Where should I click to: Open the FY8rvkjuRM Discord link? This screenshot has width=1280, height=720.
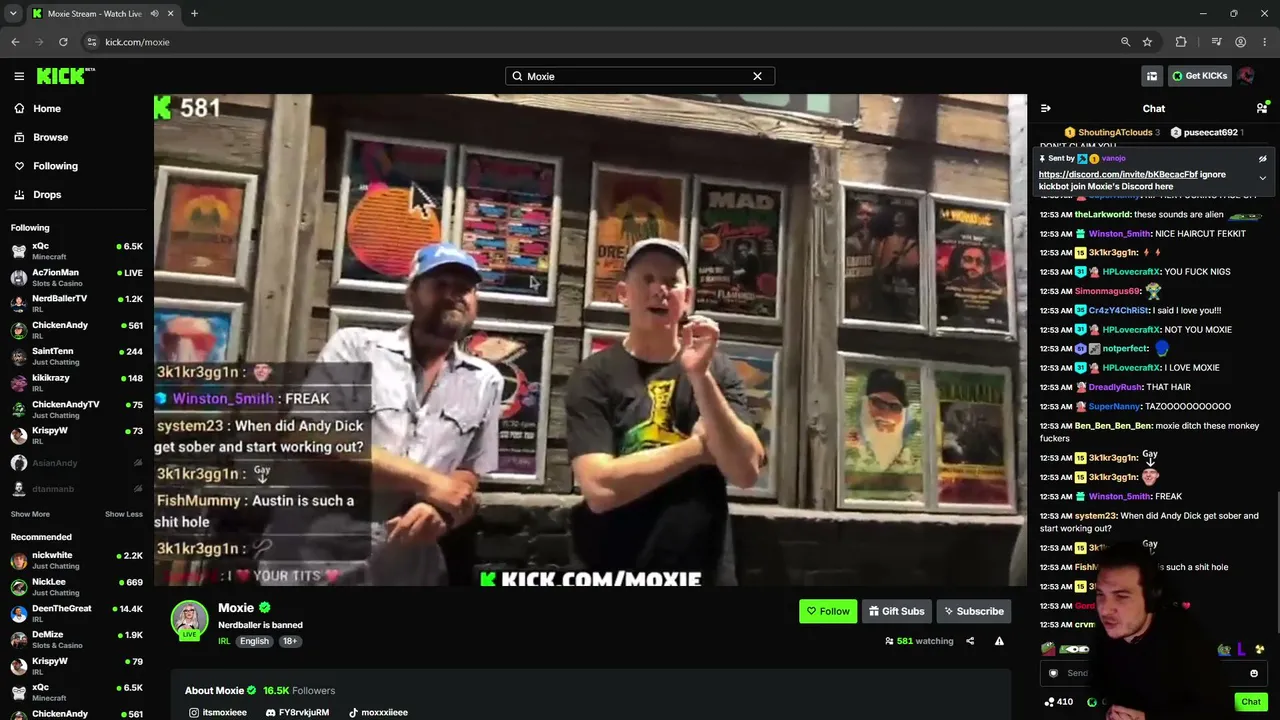[297, 712]
